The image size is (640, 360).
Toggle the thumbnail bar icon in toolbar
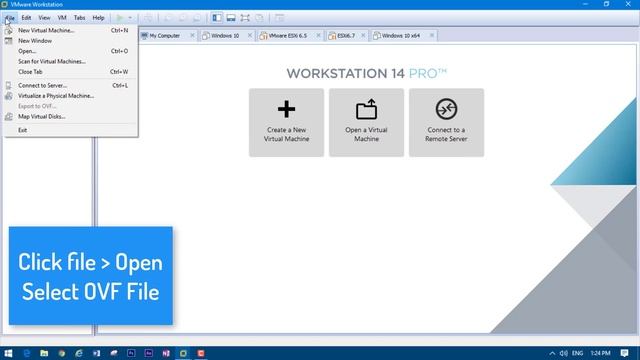[x=231, y=18]
